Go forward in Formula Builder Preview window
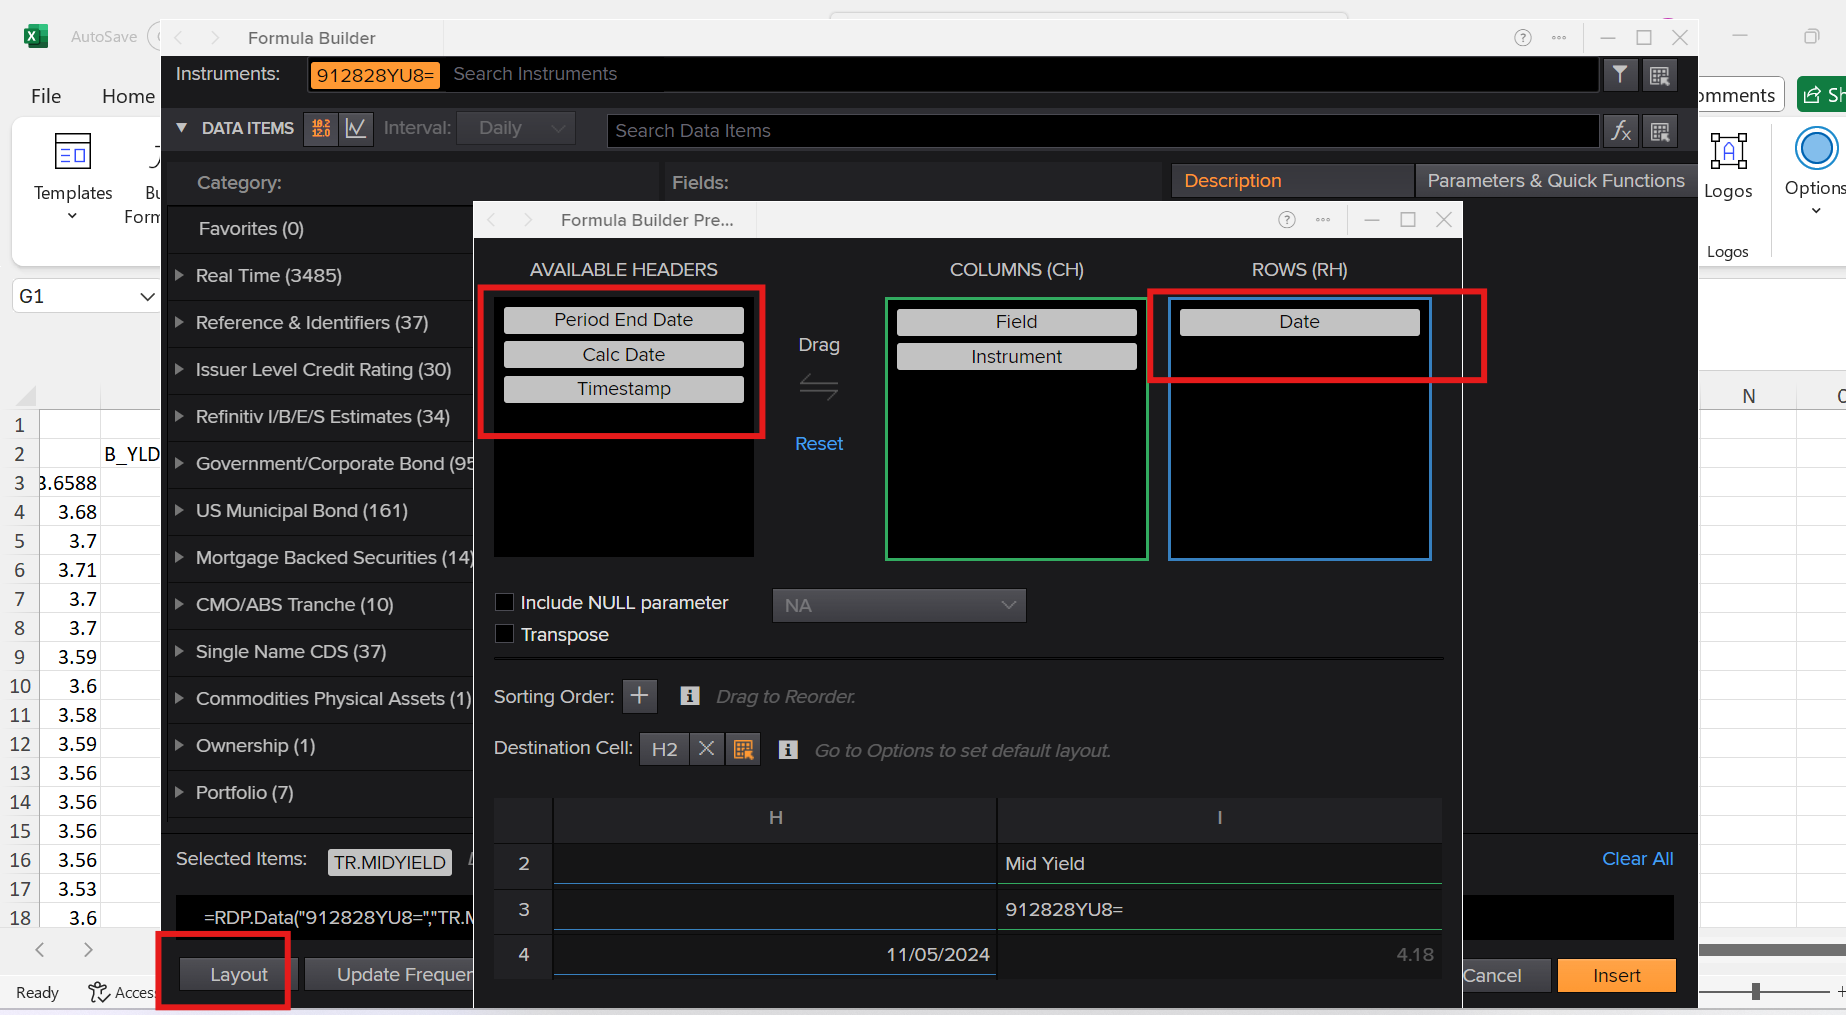Viewport: 1846px width, 1015px height. [x=528, y=220]
